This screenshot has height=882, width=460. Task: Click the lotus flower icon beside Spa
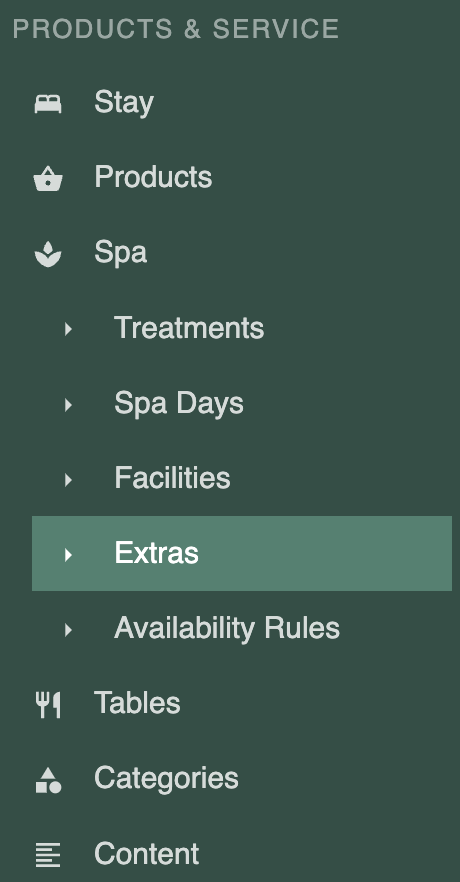(x=48, y=254)
